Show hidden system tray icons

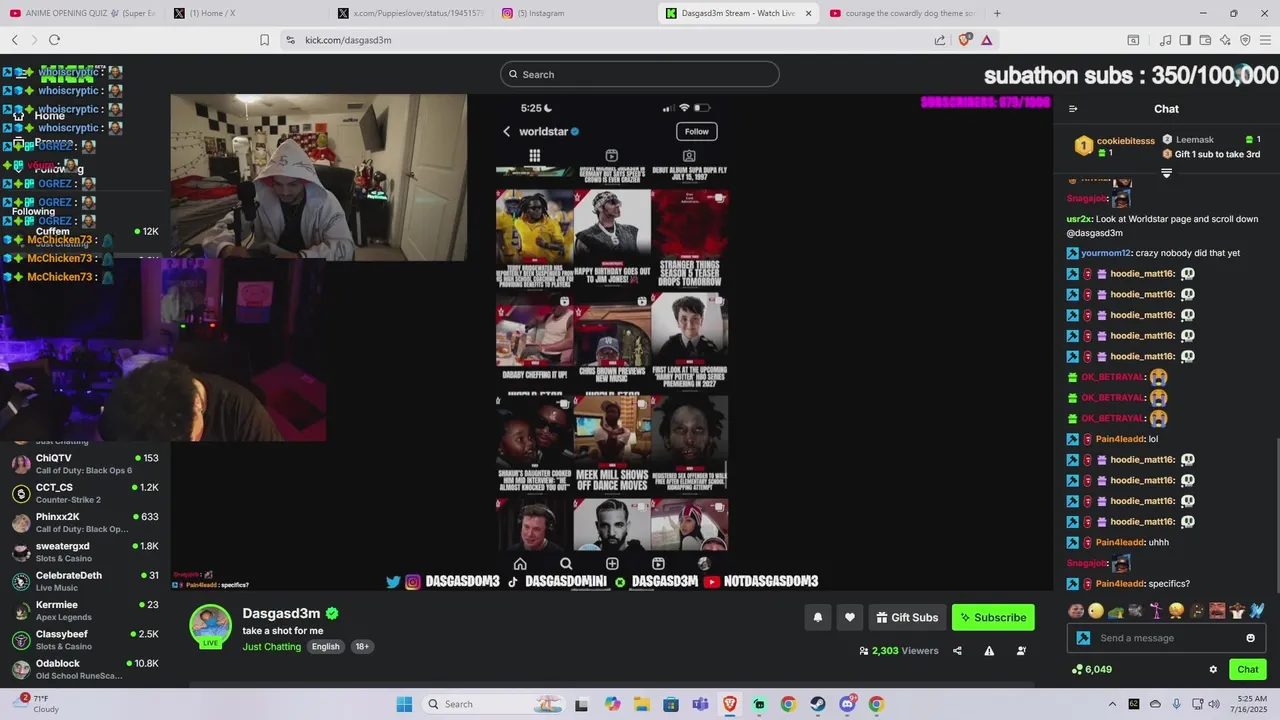click(1110, 704)
